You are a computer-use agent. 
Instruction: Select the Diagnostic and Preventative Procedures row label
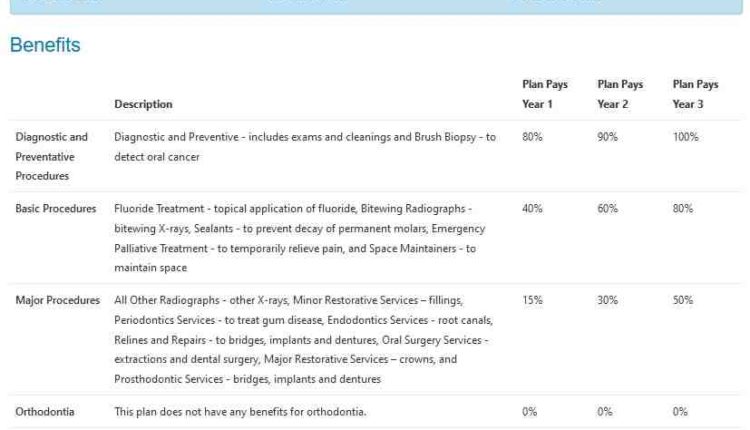click(52, 156)
